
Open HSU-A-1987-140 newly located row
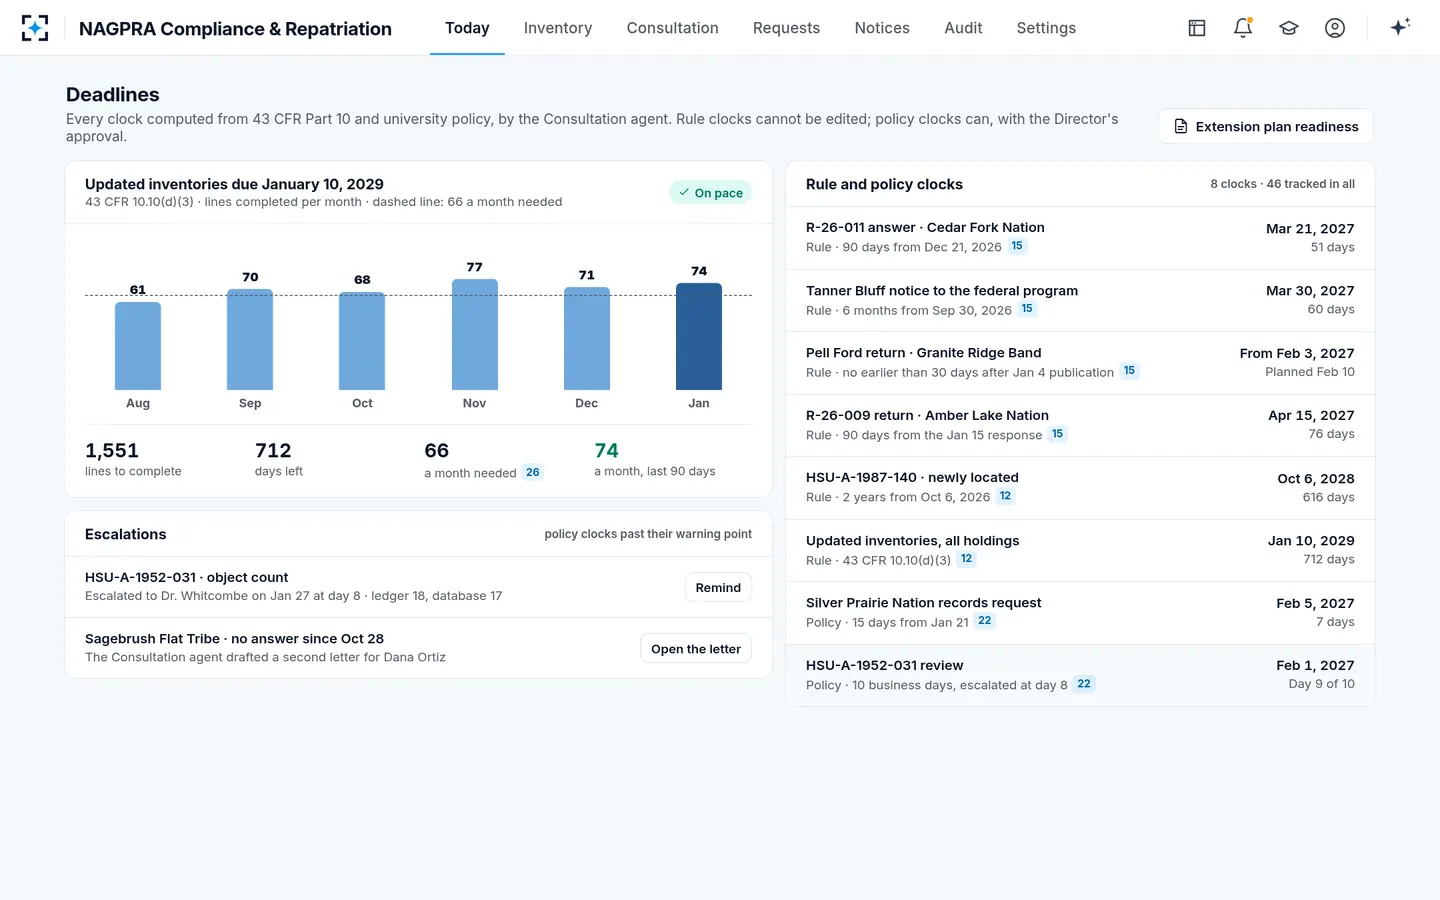1080,488
